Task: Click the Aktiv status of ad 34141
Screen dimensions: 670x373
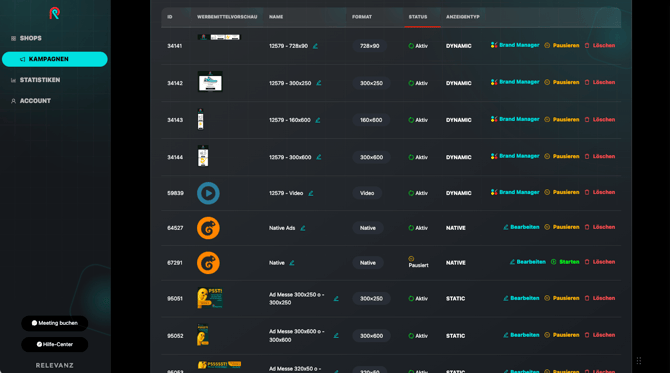Action: [418, 46]
